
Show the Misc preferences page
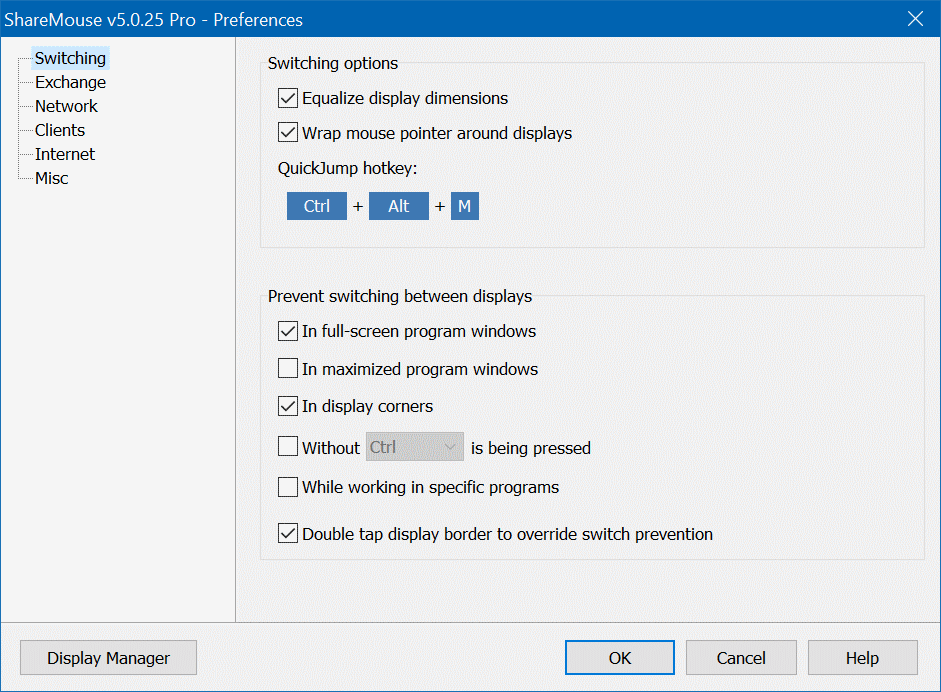click(x=52, y=178)
